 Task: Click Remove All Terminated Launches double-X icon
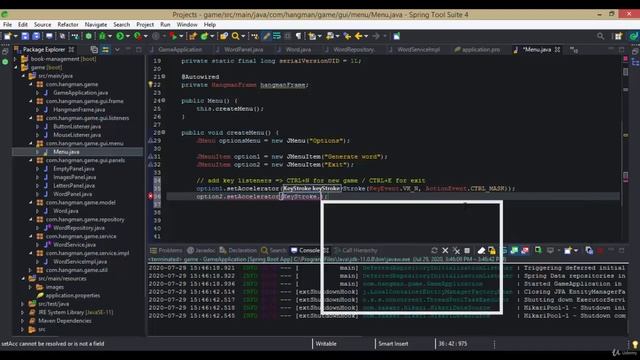(x=456, y=250)
